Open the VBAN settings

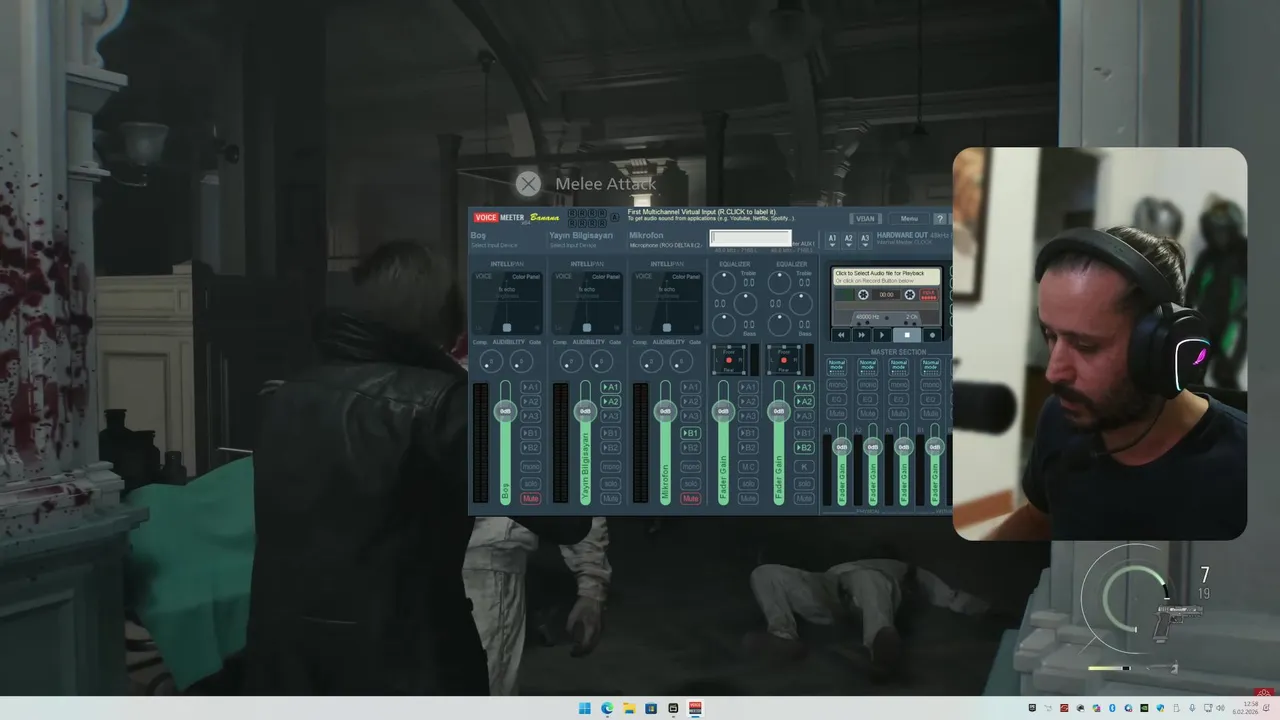pyautogui.click(x=865, y=218)
